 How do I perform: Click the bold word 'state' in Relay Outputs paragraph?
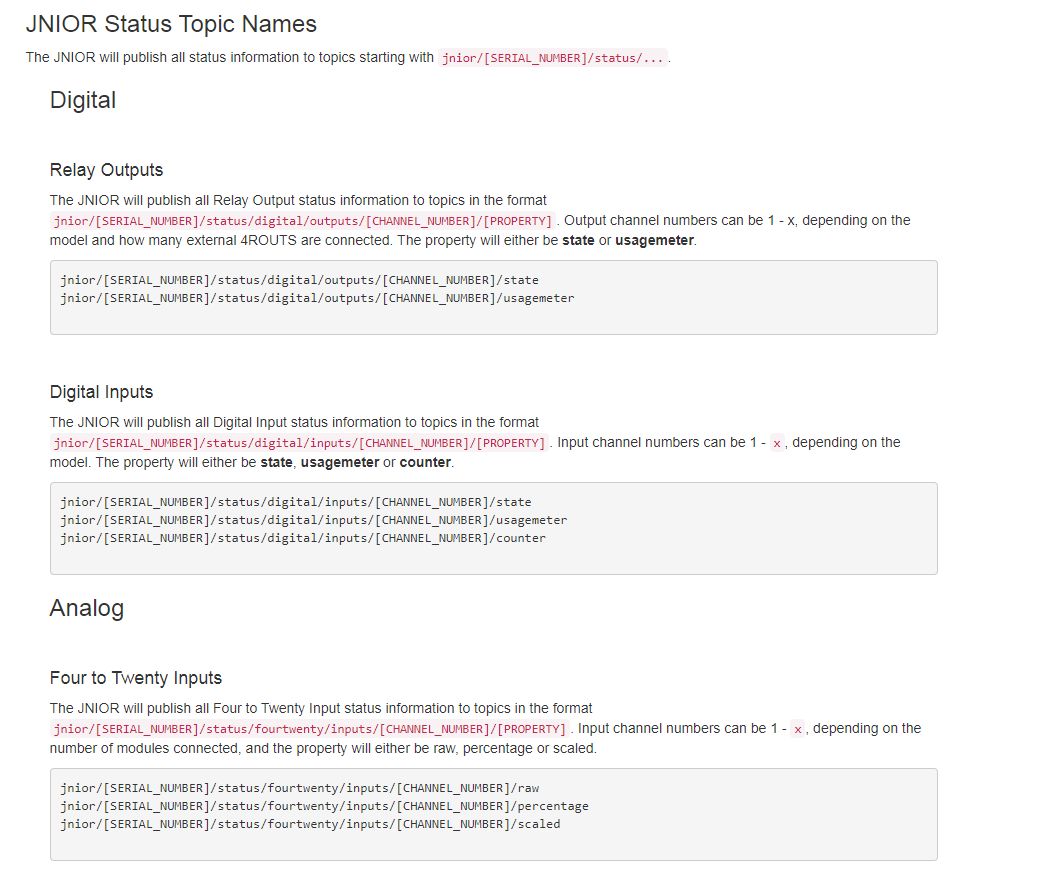[x=578, y=240]
